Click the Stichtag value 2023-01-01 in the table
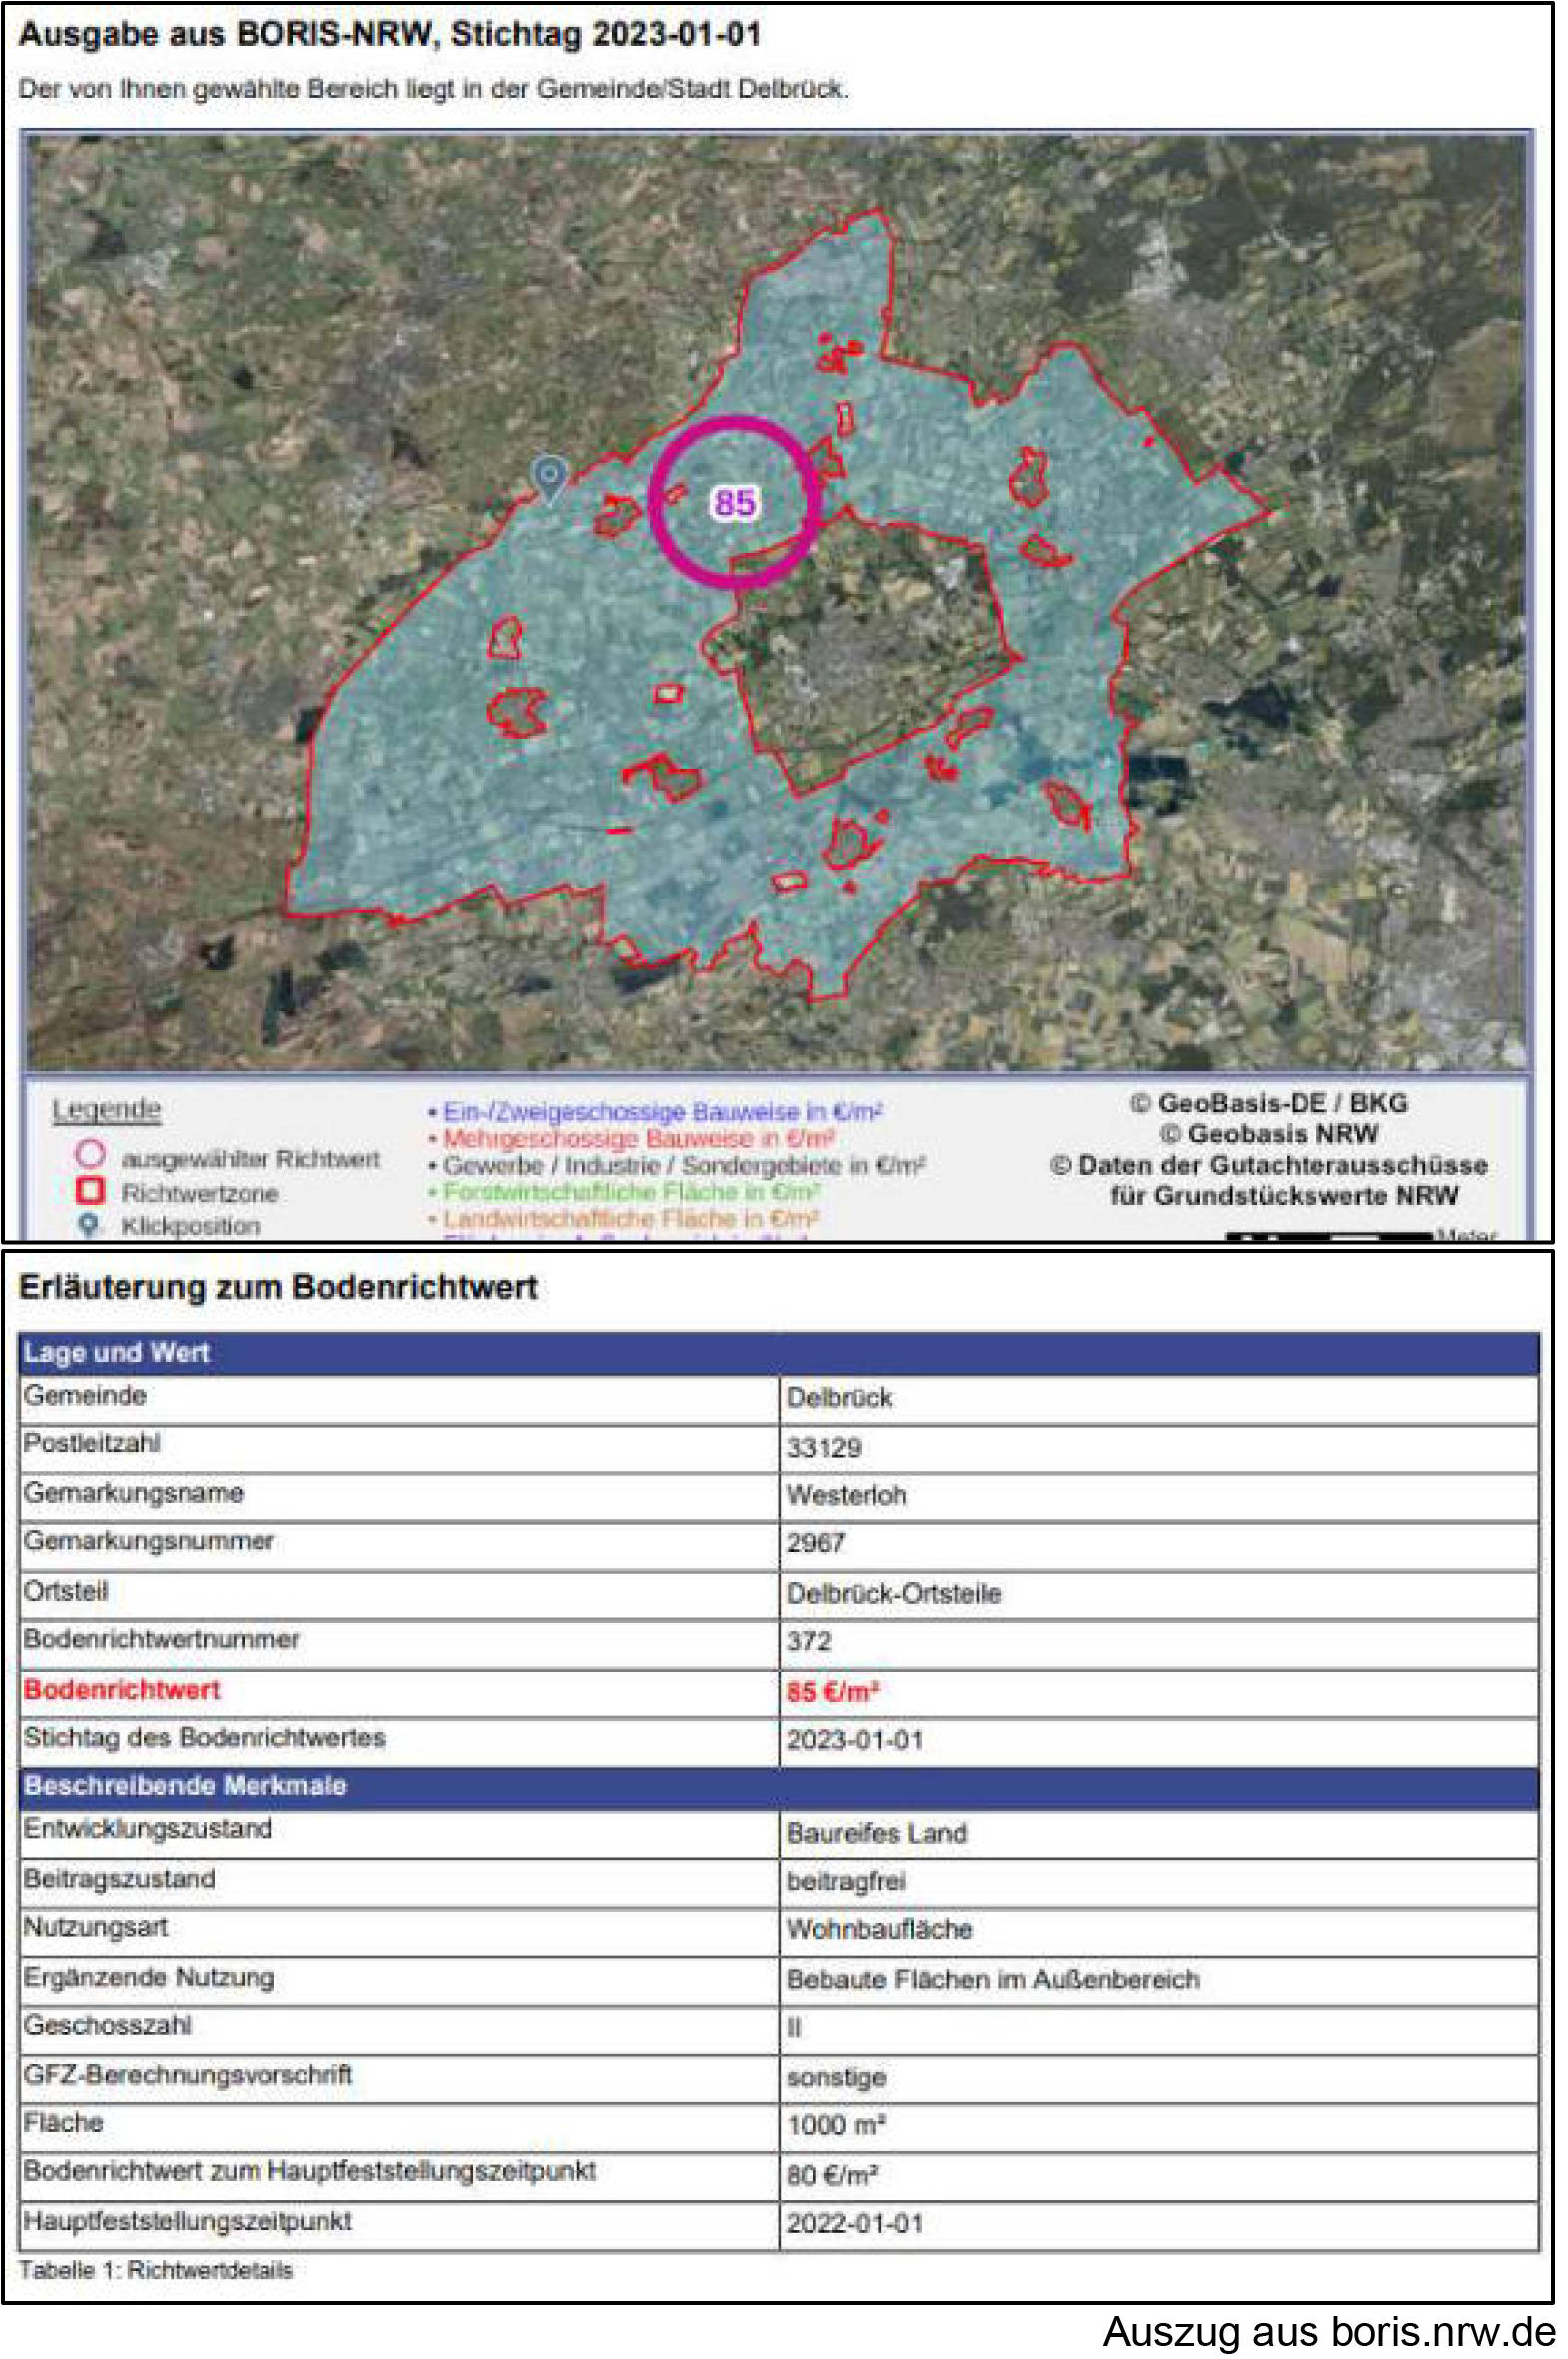 [855, 1740]
